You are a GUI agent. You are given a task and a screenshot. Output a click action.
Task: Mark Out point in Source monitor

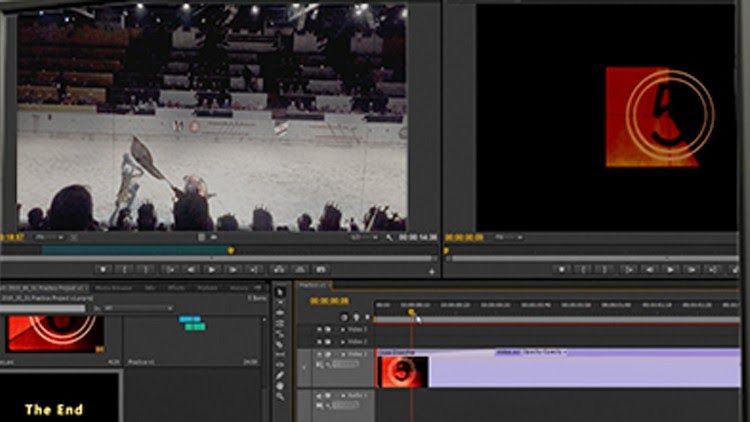(x=146, y=270)
